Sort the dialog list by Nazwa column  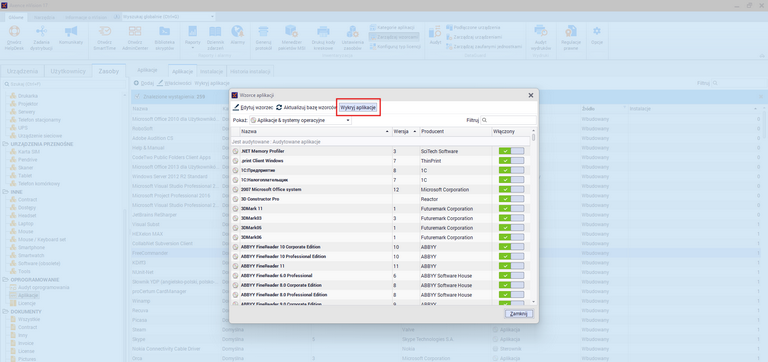click(315, 132)
